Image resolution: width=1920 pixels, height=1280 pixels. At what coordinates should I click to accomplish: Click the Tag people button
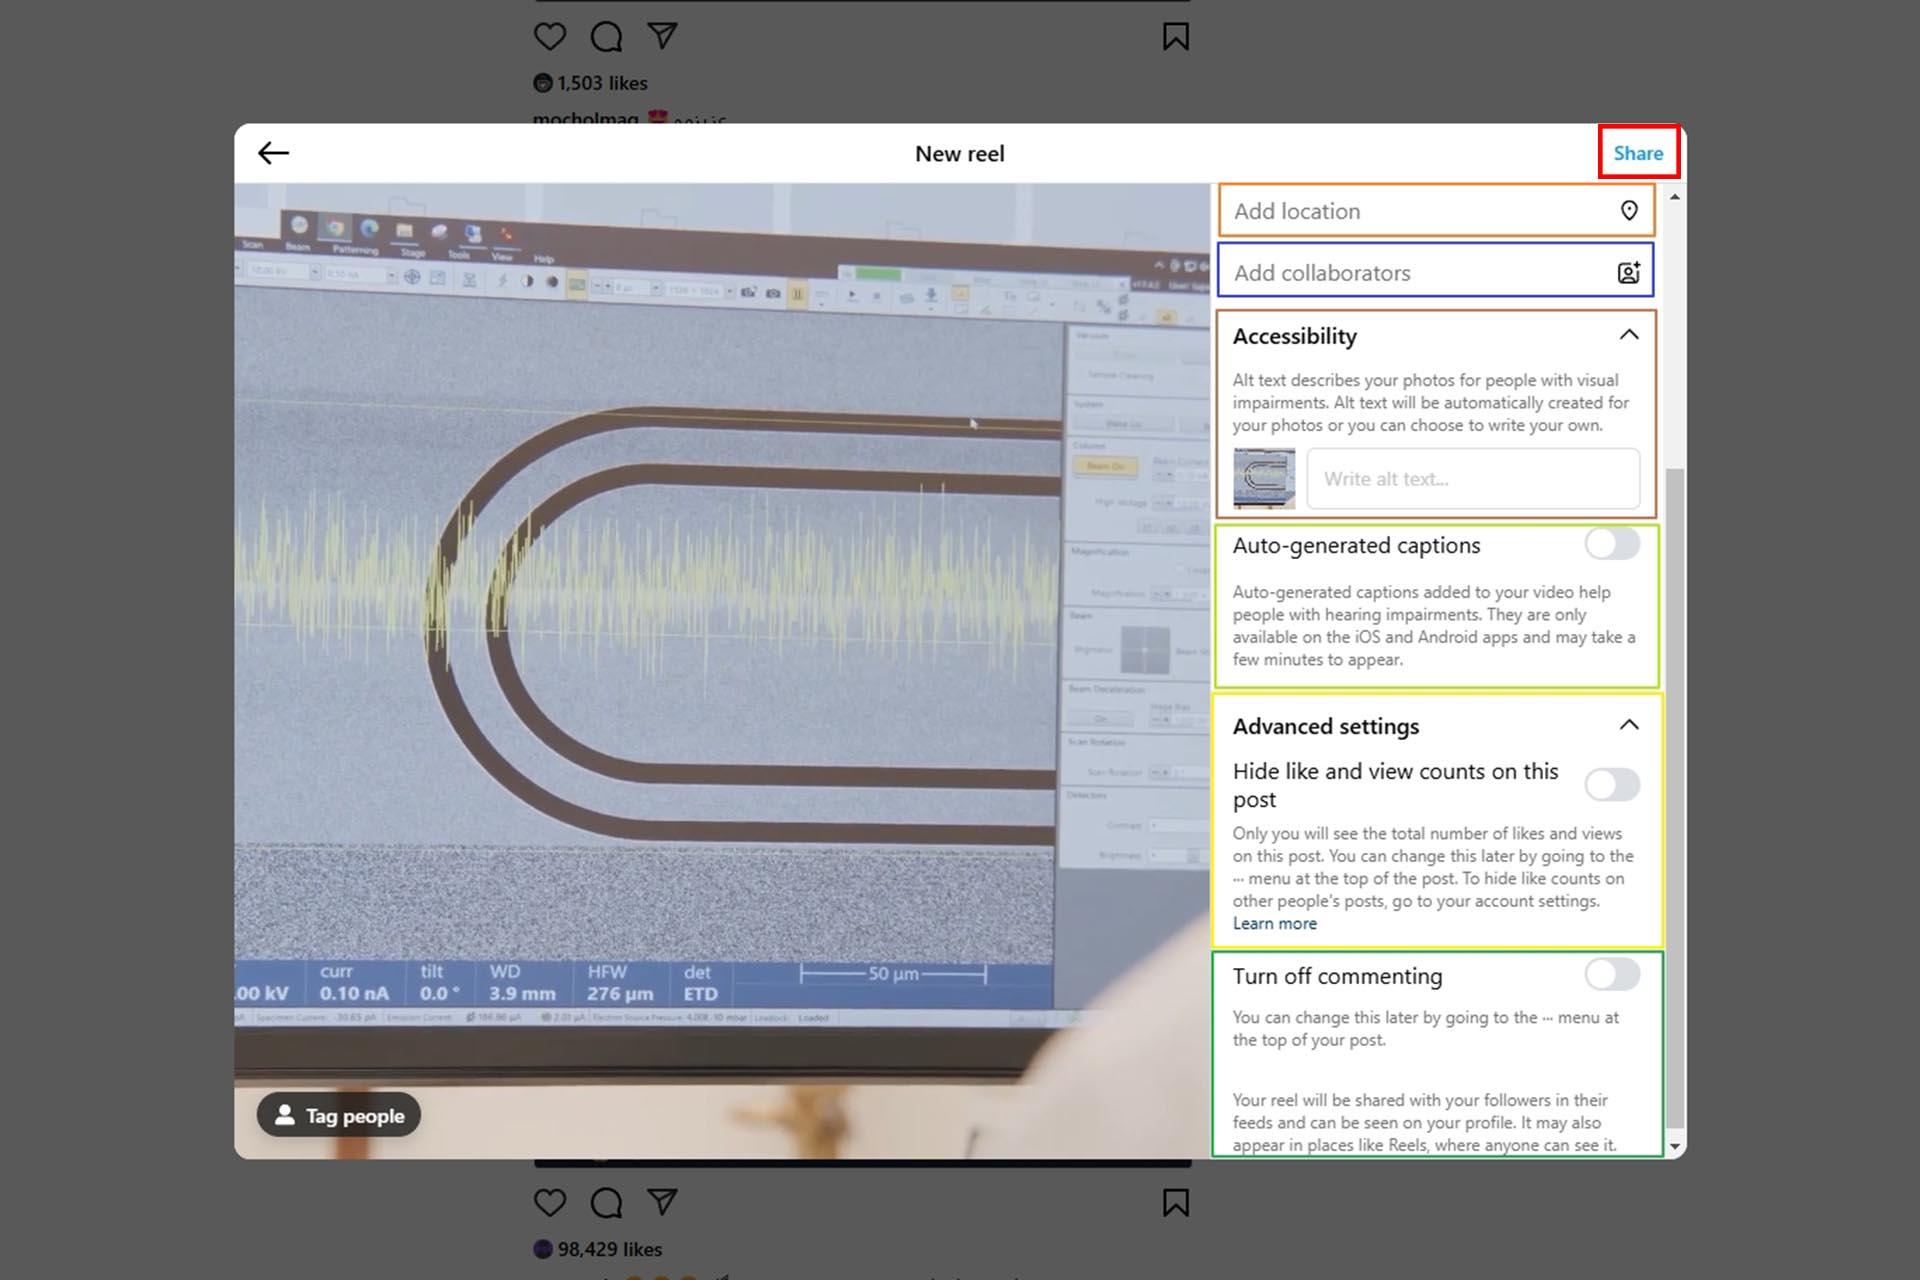(x=339, y=1115)
